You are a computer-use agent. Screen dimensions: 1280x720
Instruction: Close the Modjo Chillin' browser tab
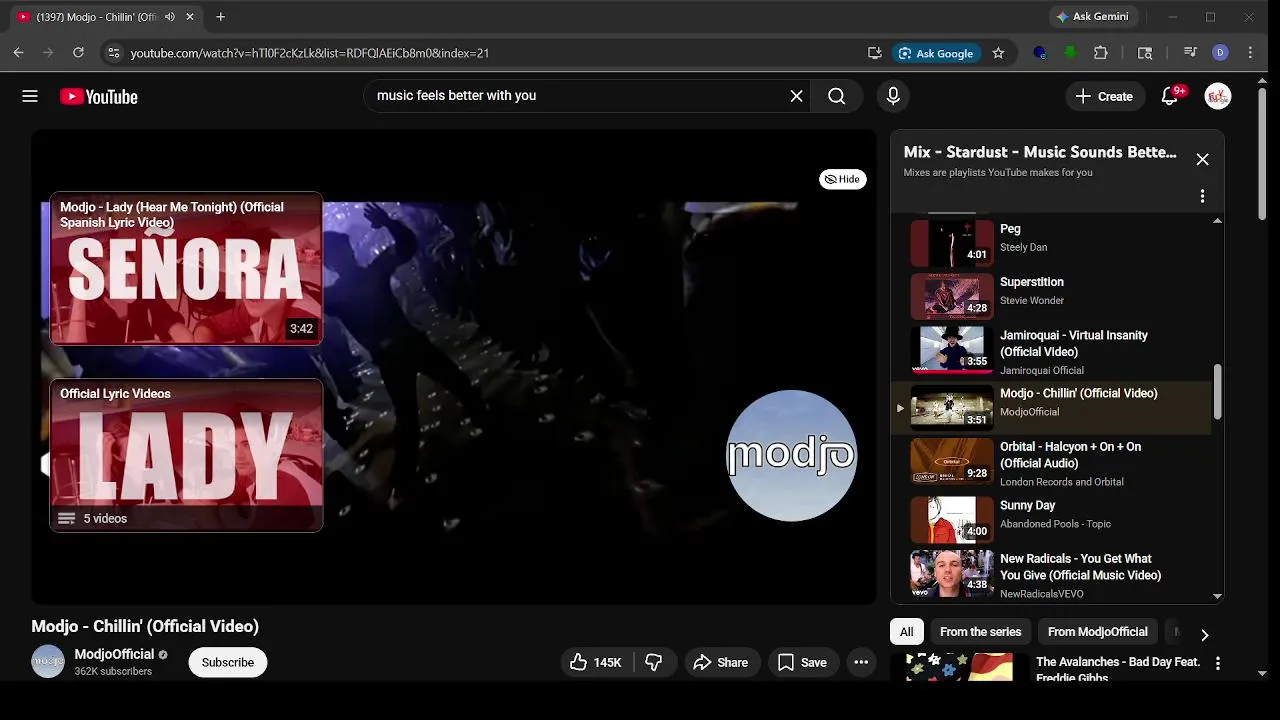[190, 17]
